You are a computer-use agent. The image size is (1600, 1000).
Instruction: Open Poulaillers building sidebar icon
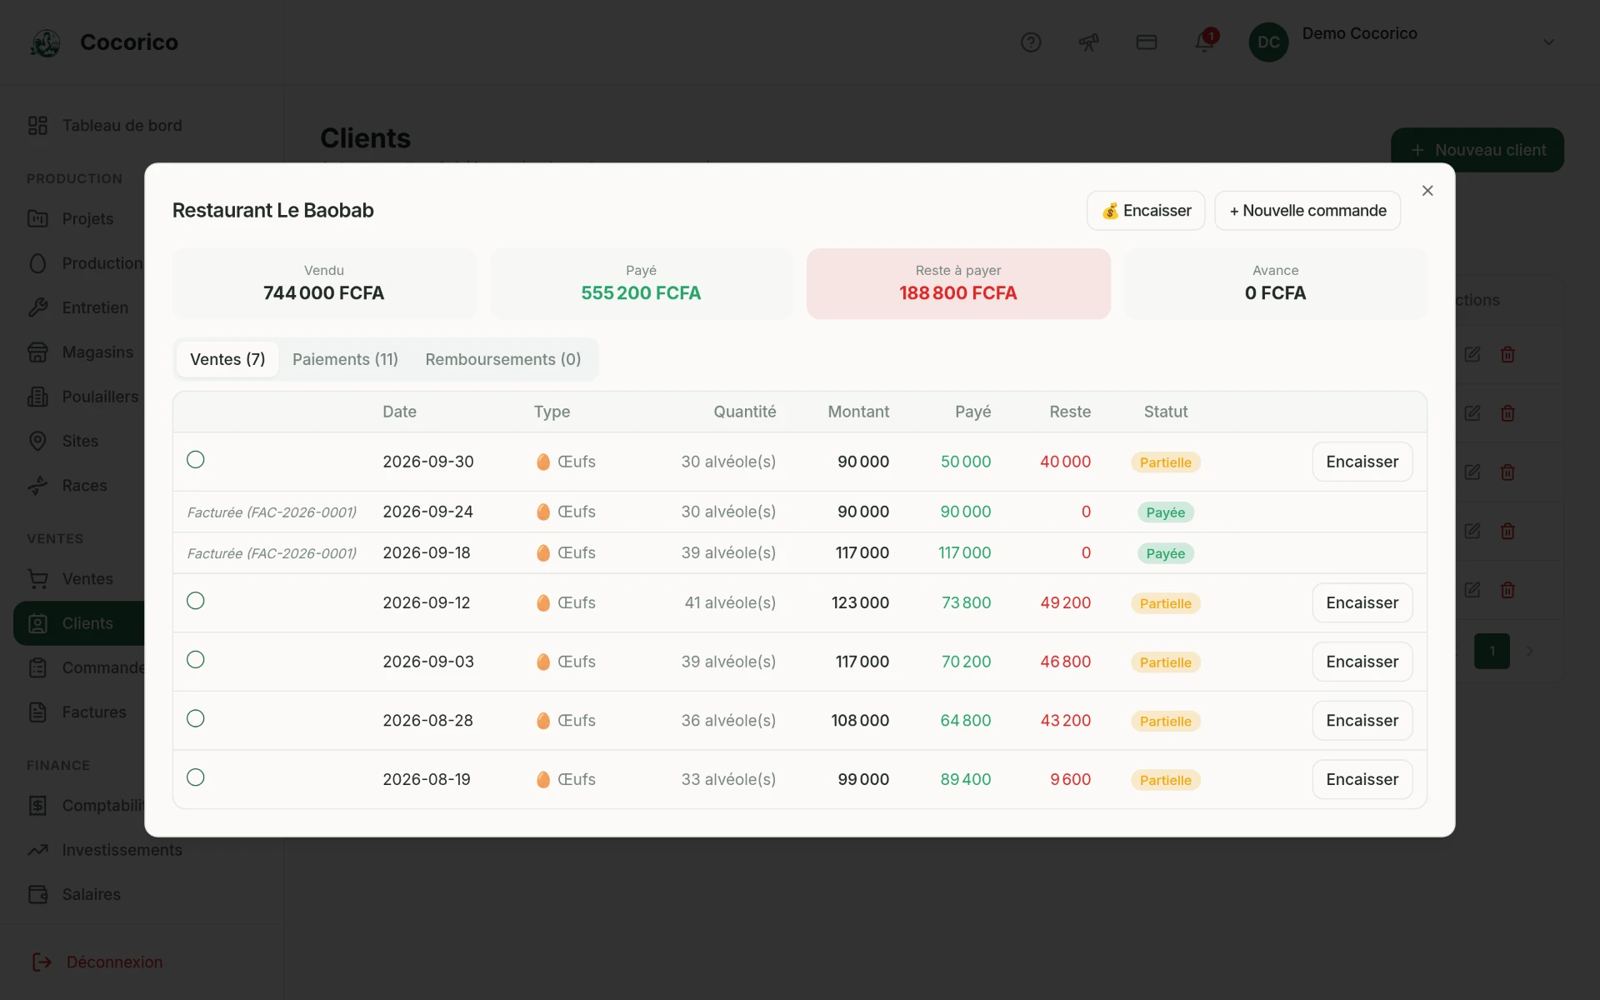(x=38, y=397)
